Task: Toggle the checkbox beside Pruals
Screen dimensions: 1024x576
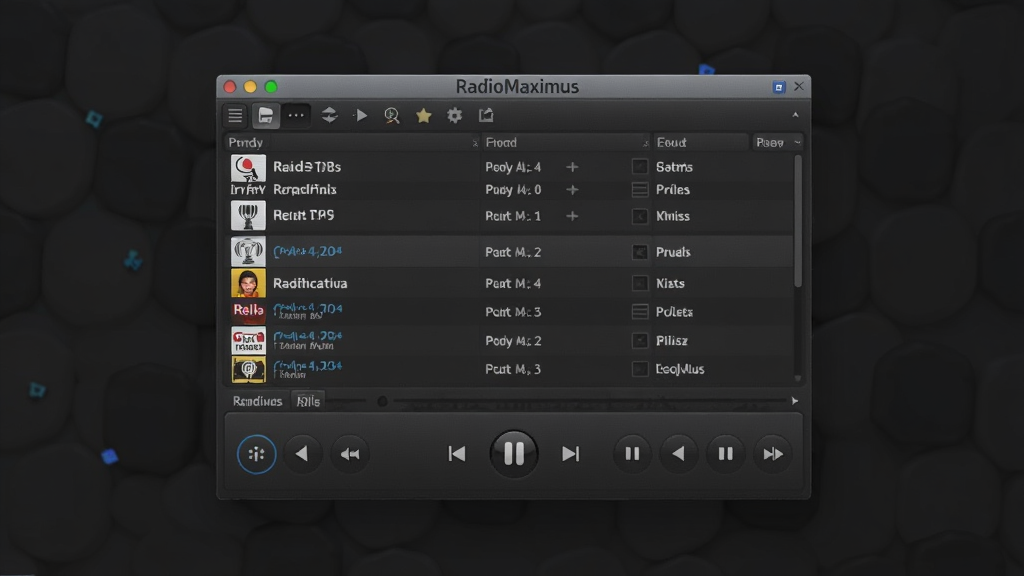Action: pos(640,252)
